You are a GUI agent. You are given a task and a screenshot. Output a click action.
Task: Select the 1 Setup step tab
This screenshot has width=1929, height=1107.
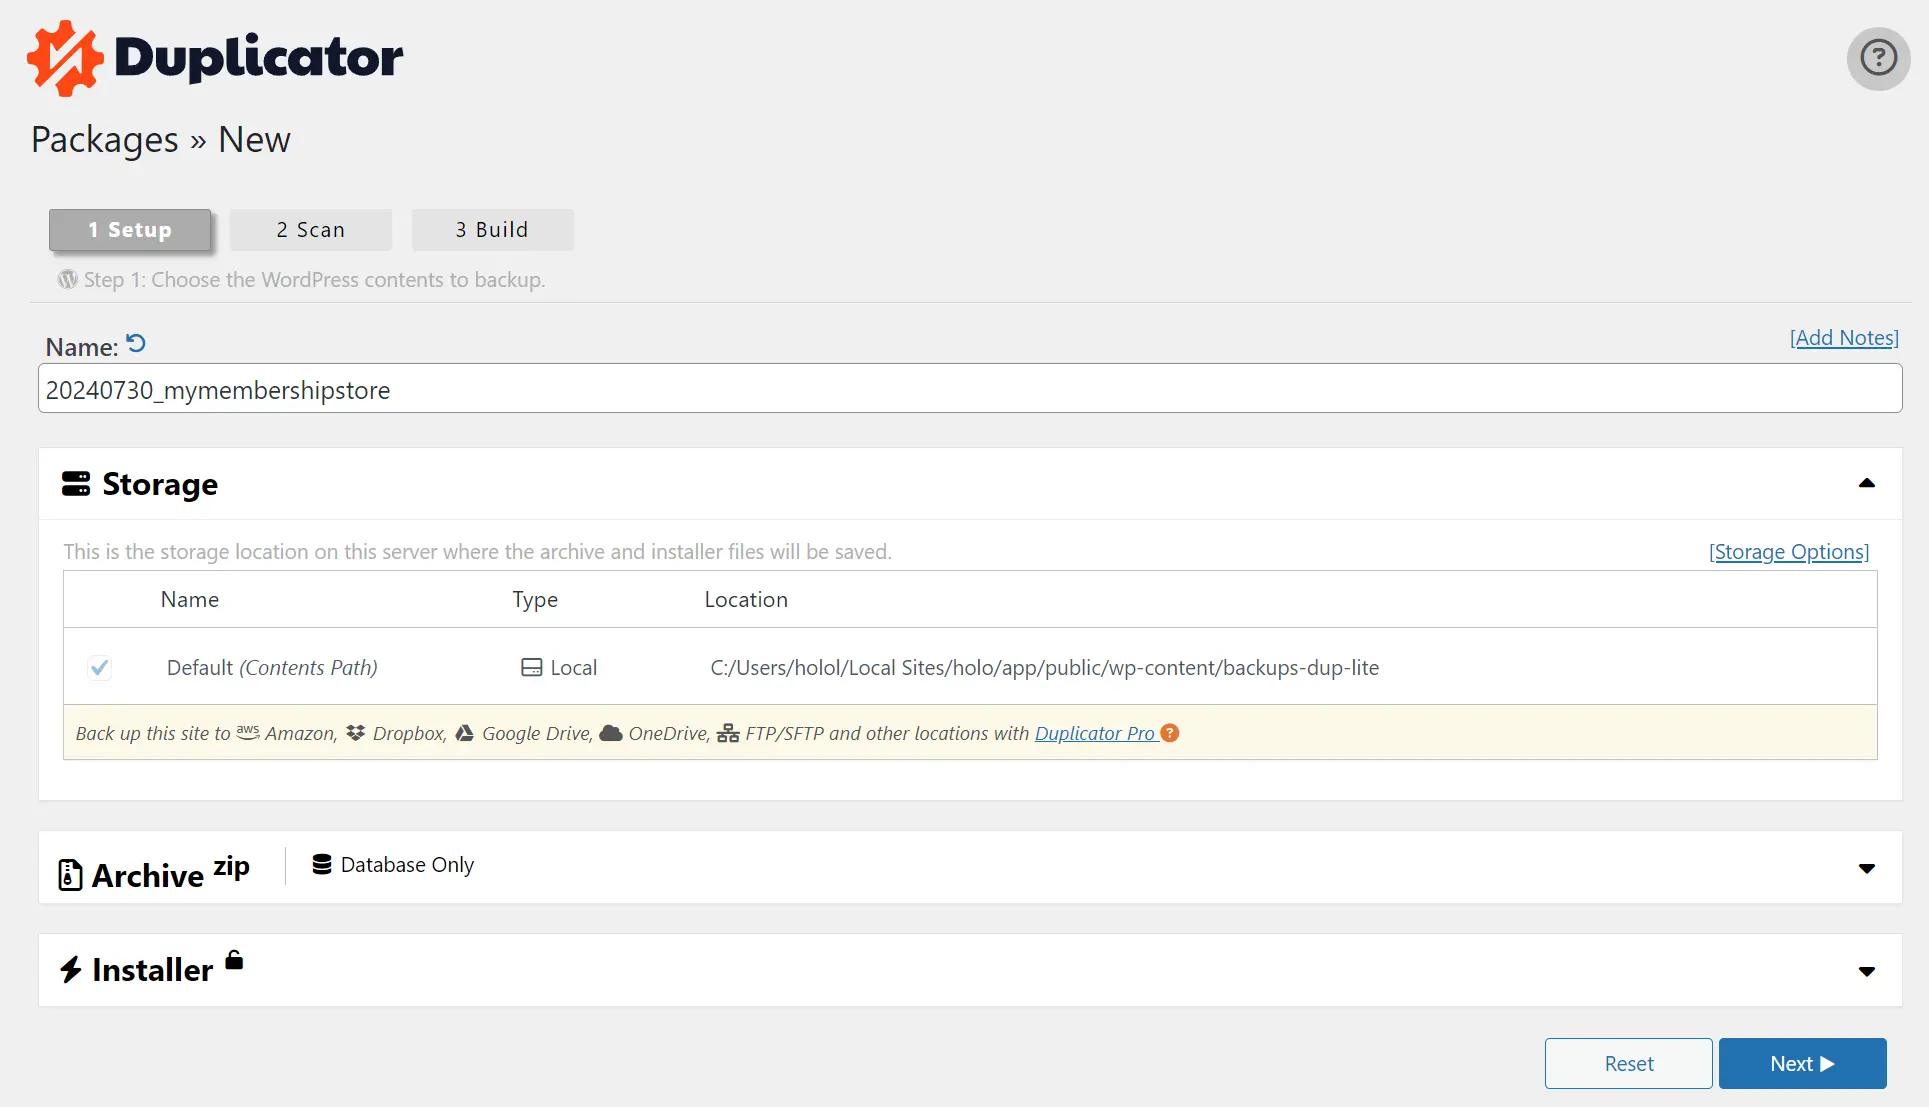130,230
